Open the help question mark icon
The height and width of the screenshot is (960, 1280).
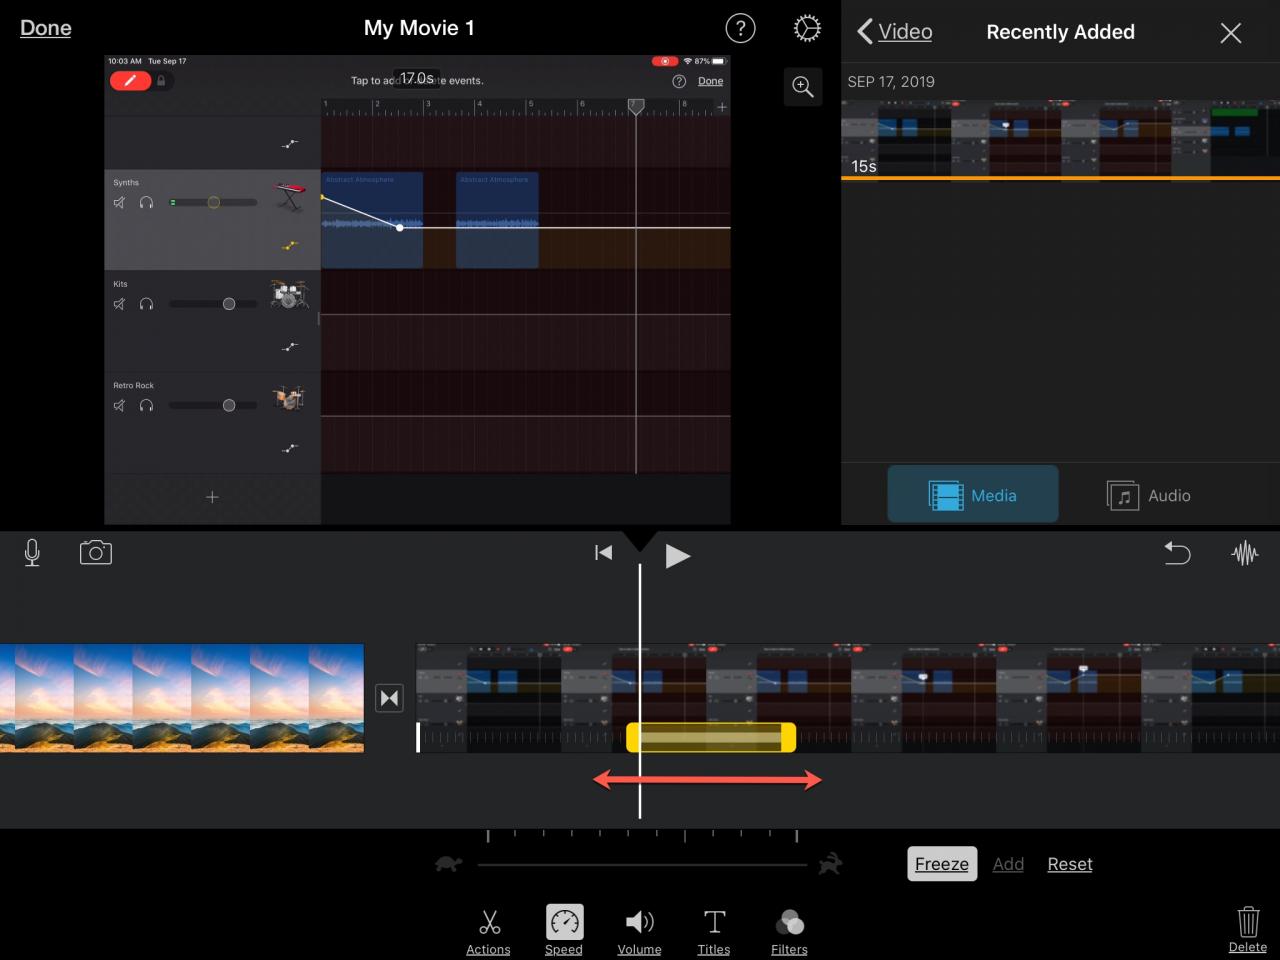[x=740, y=29]
